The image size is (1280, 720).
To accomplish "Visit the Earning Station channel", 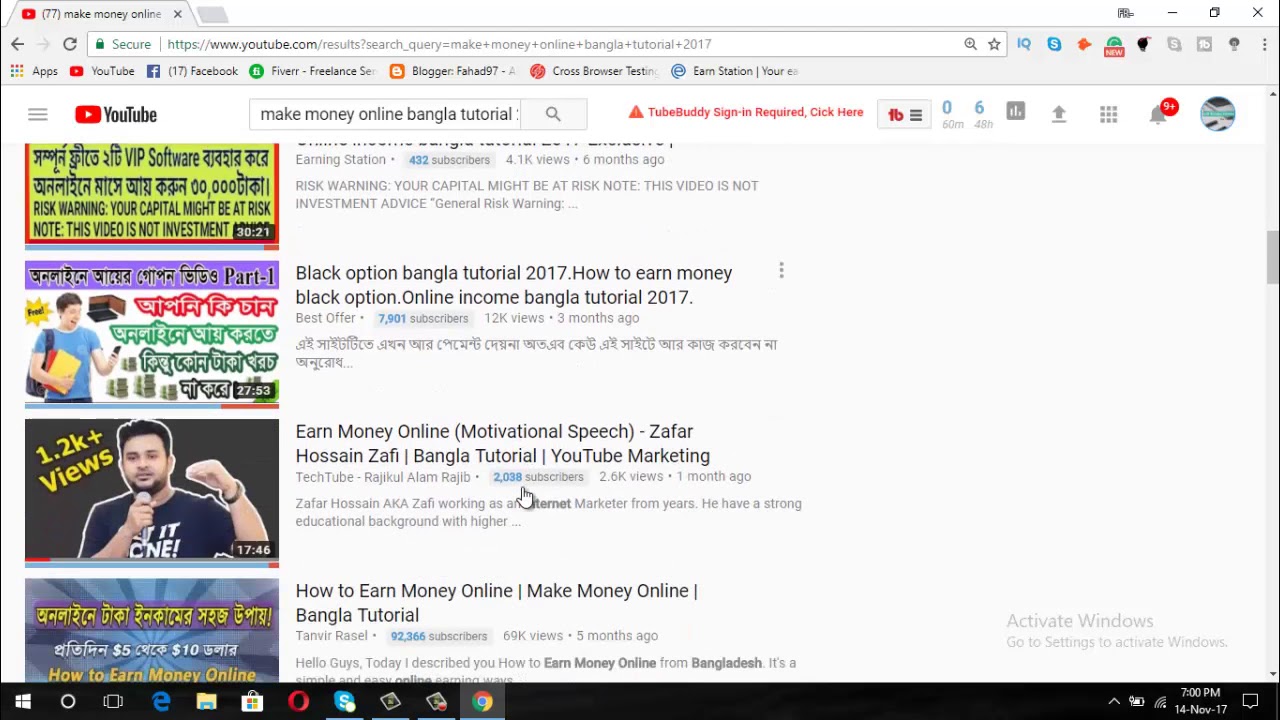I will (340, 159).
